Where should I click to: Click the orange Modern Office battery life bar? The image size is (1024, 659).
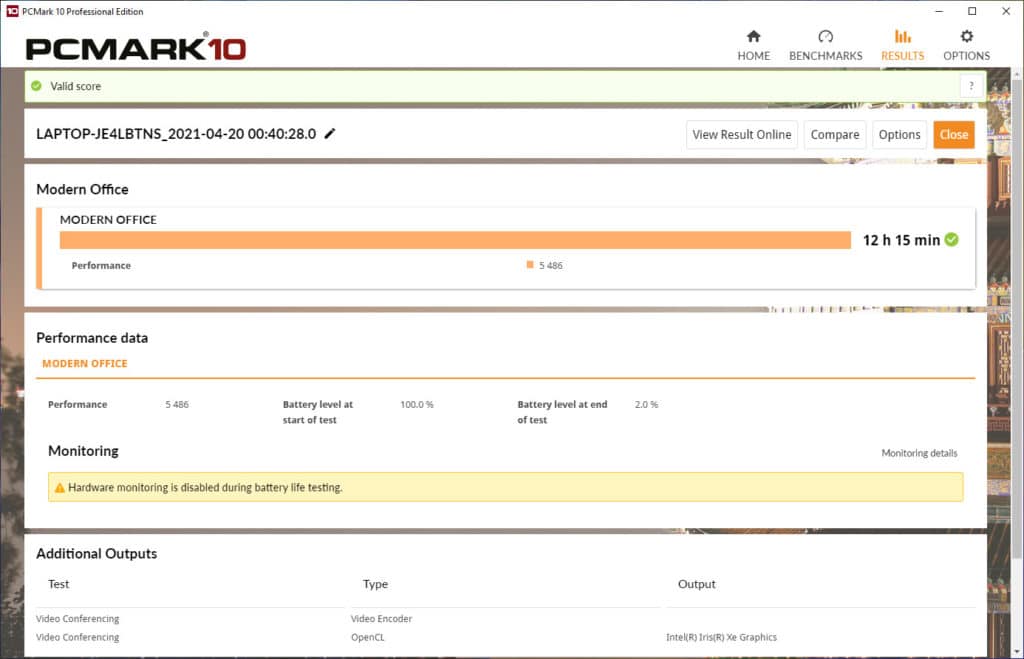tap(455, 240)
